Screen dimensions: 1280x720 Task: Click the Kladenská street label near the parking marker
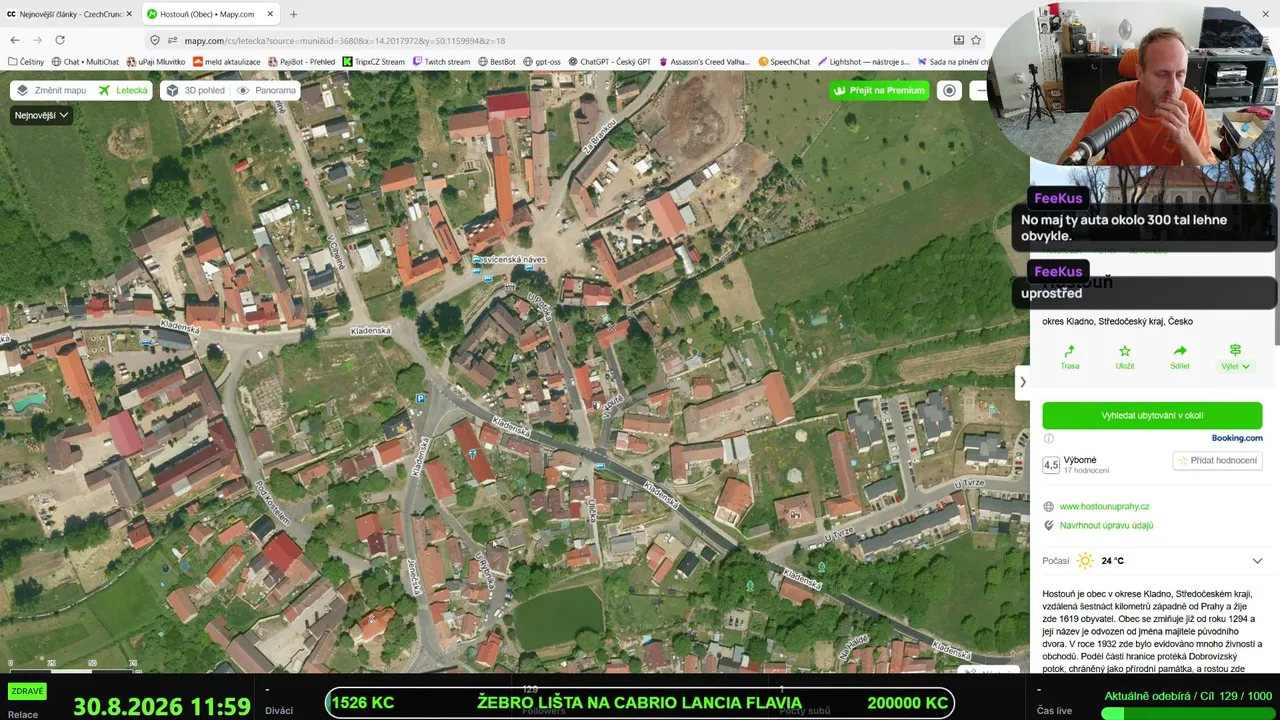click(419, 456)
